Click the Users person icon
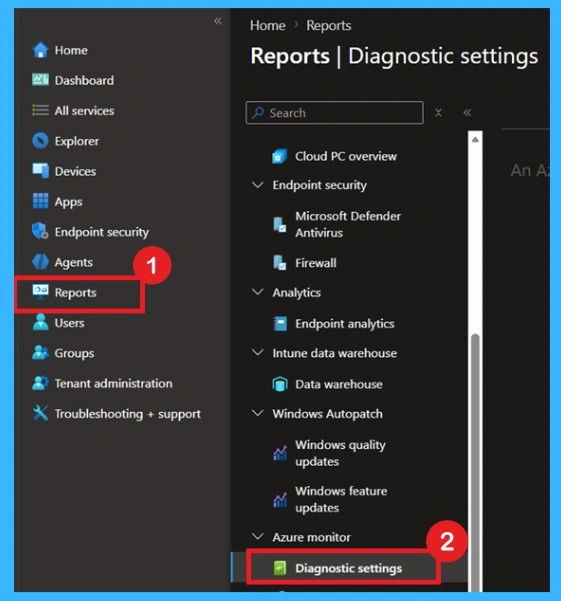Image resolution: width=561 pixels, height=601 pixels. click(40, 322)
